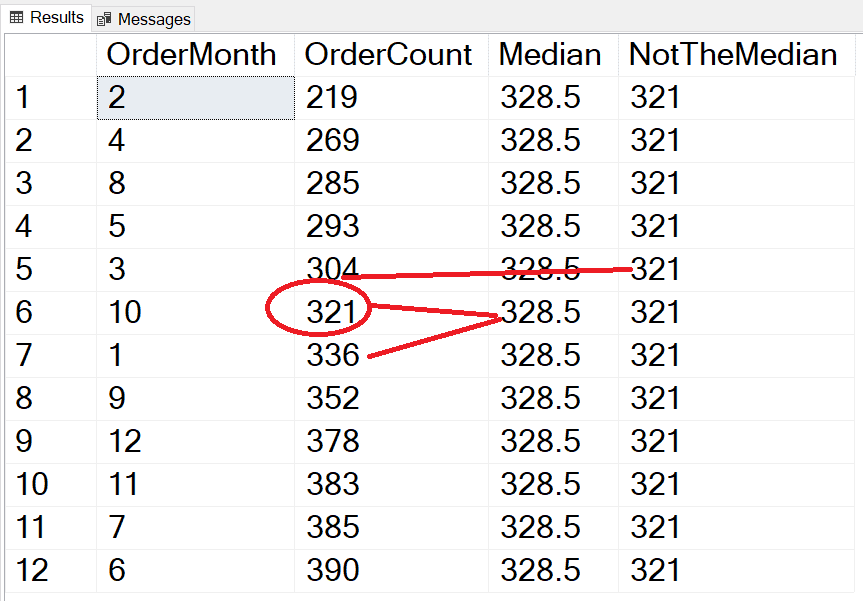This screenshot has height=601, width=863.
Task: Click OrderCount cell showing 390
Action: click(x=333, y=570)
